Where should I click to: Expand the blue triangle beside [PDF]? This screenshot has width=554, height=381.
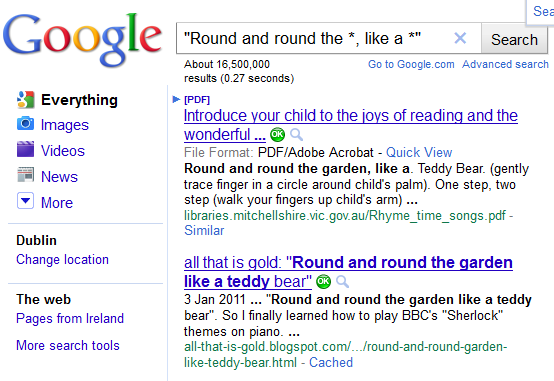176,99
